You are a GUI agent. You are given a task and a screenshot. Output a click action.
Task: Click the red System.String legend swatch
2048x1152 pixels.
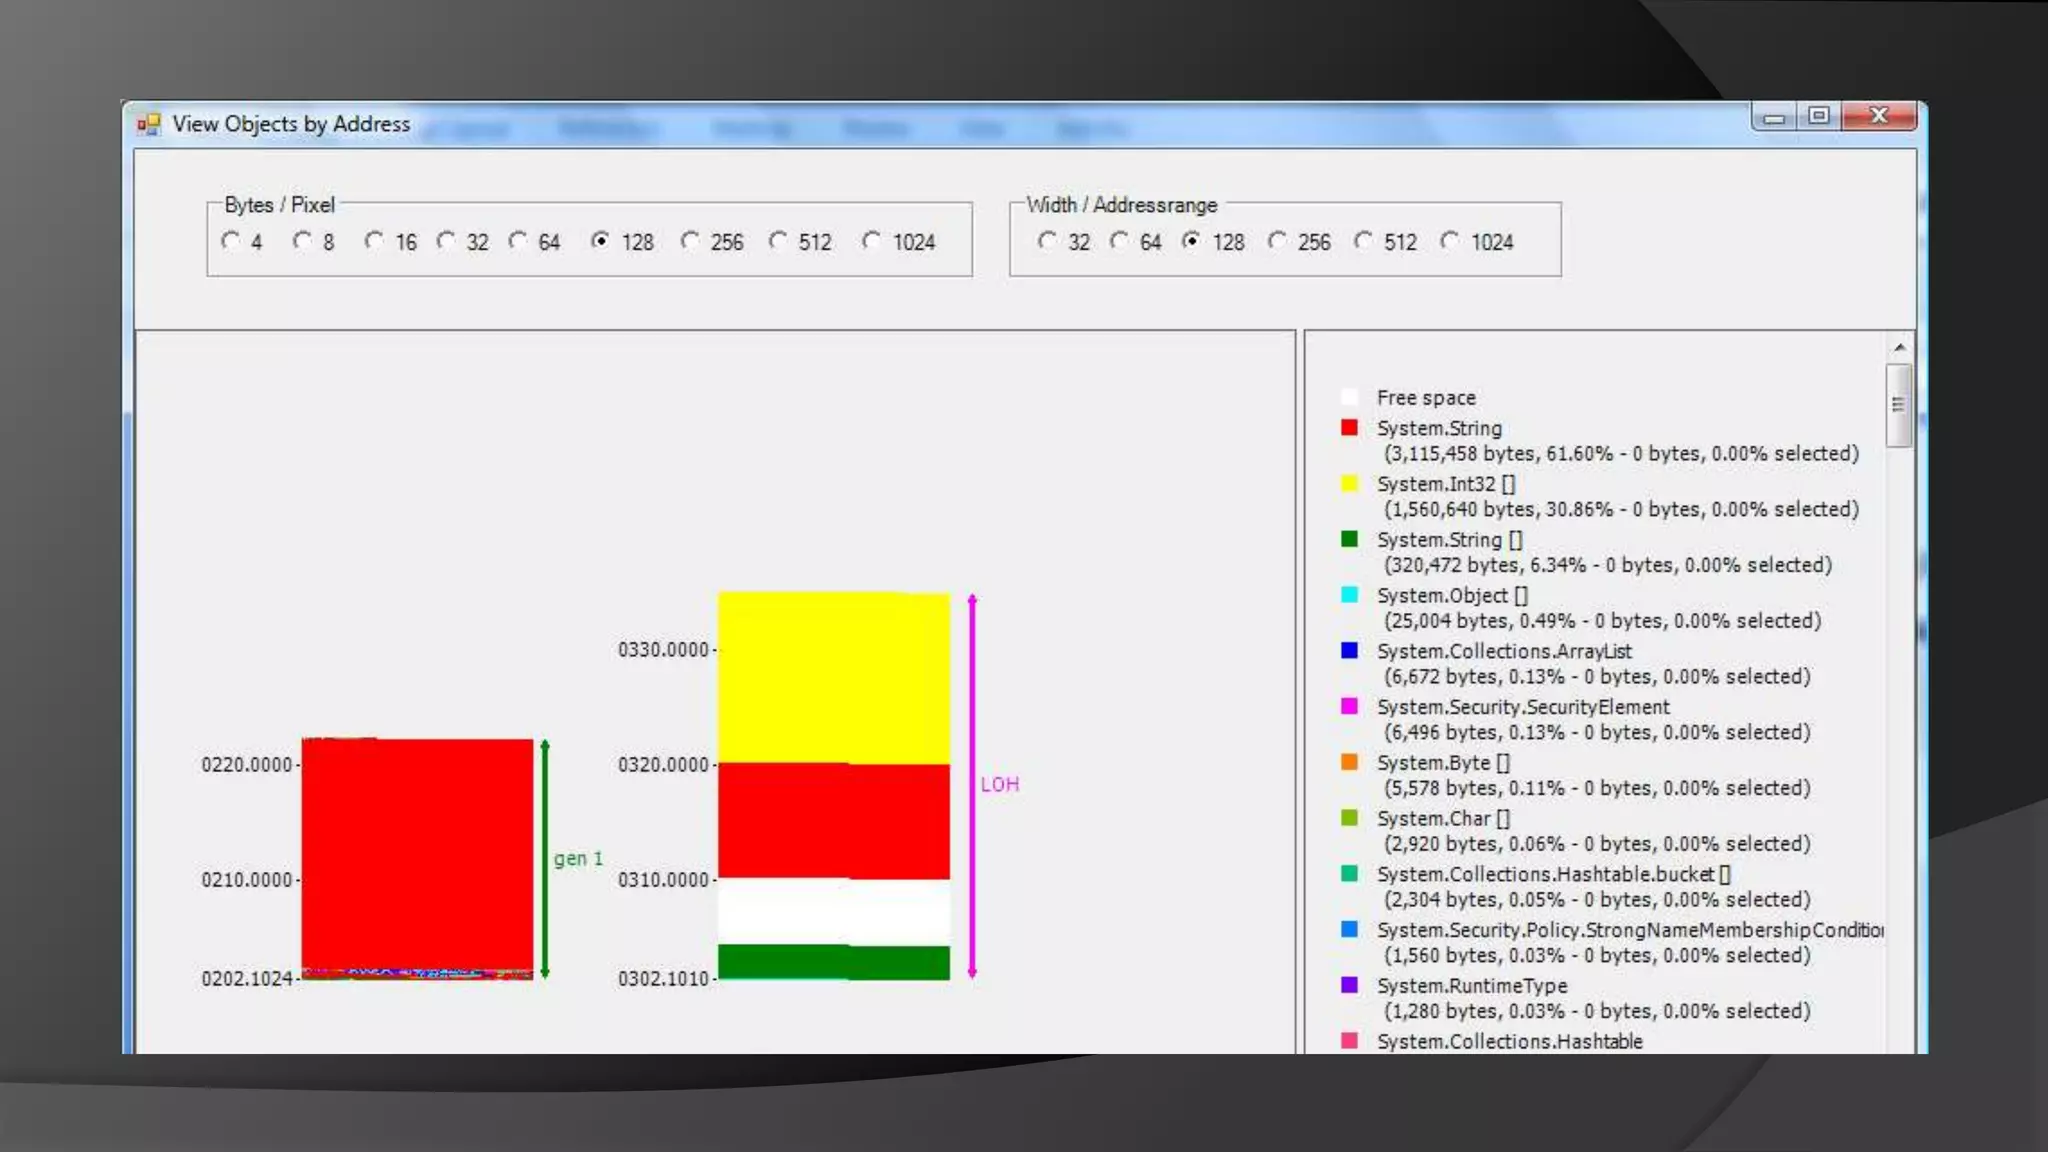point(1349,428)
